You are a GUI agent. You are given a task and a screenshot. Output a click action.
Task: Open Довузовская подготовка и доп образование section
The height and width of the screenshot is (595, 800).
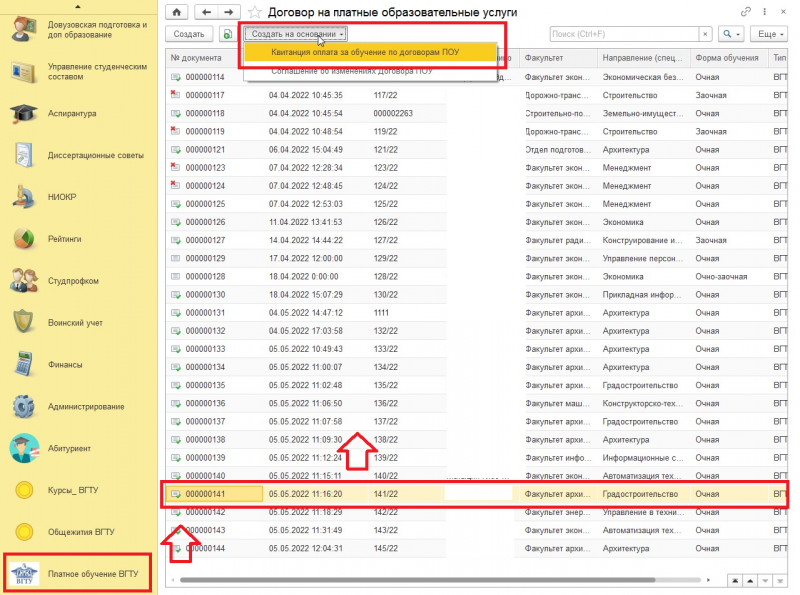click(x=79, y=30)
